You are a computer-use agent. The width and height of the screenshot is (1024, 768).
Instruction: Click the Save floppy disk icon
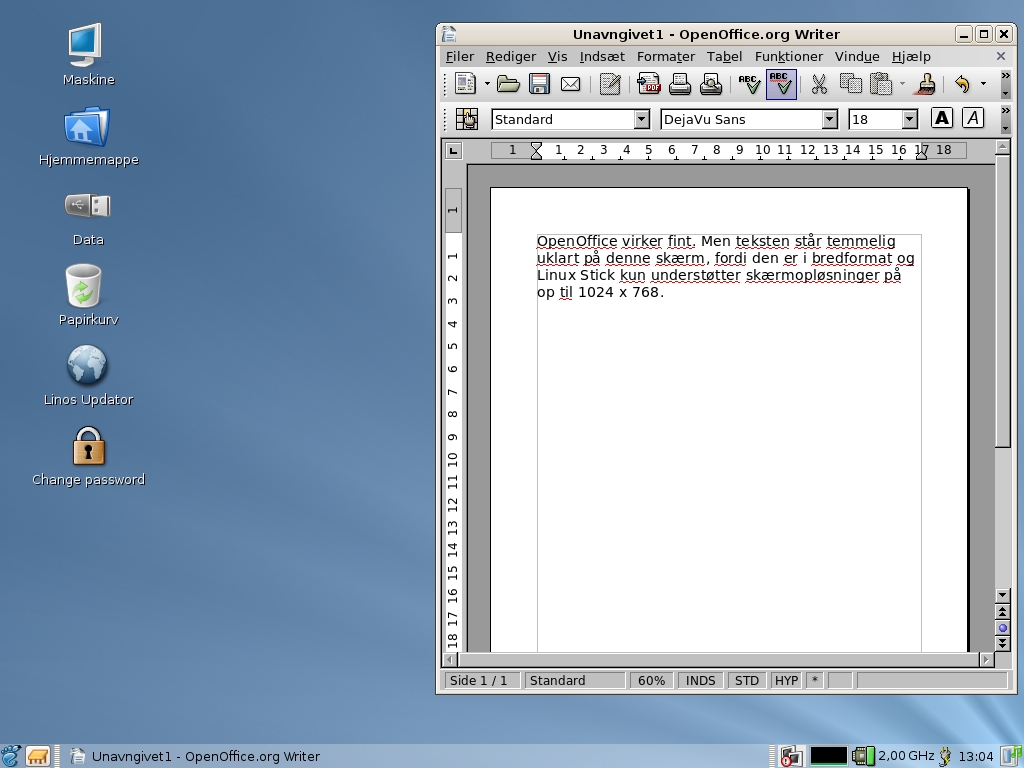point(539,85)
